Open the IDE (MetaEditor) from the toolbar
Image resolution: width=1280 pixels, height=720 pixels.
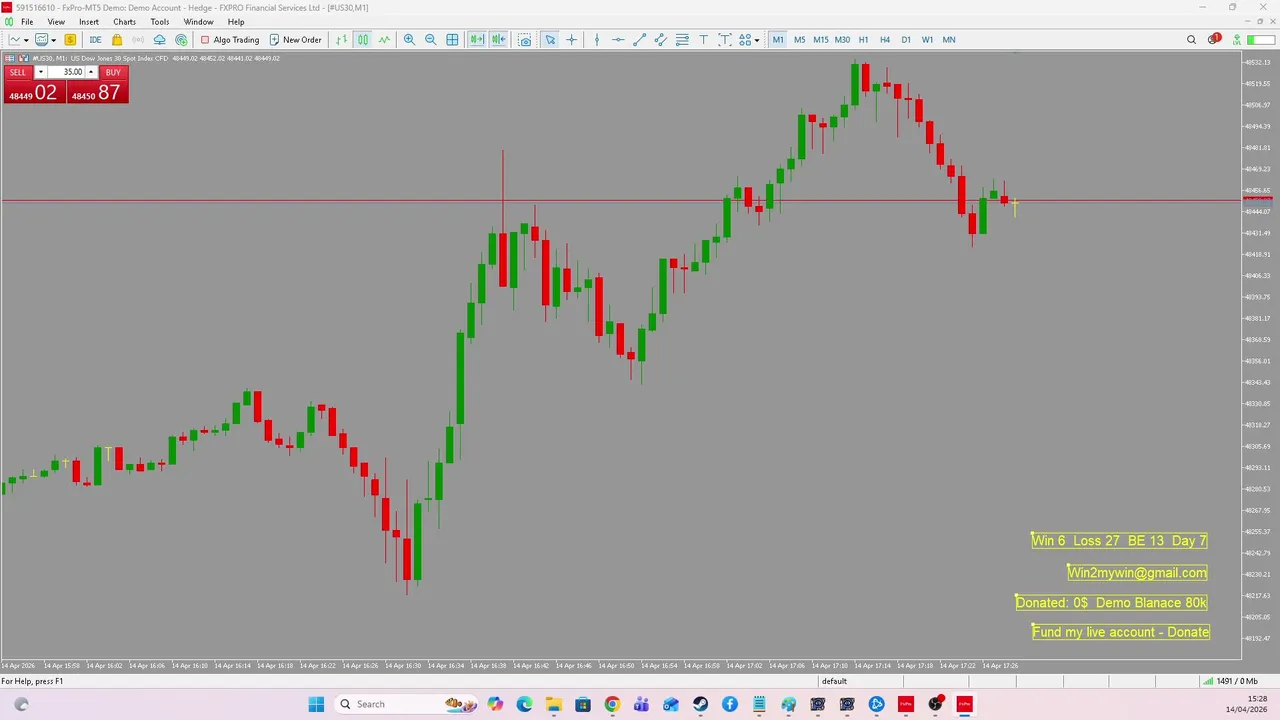(x=95, y=40)
